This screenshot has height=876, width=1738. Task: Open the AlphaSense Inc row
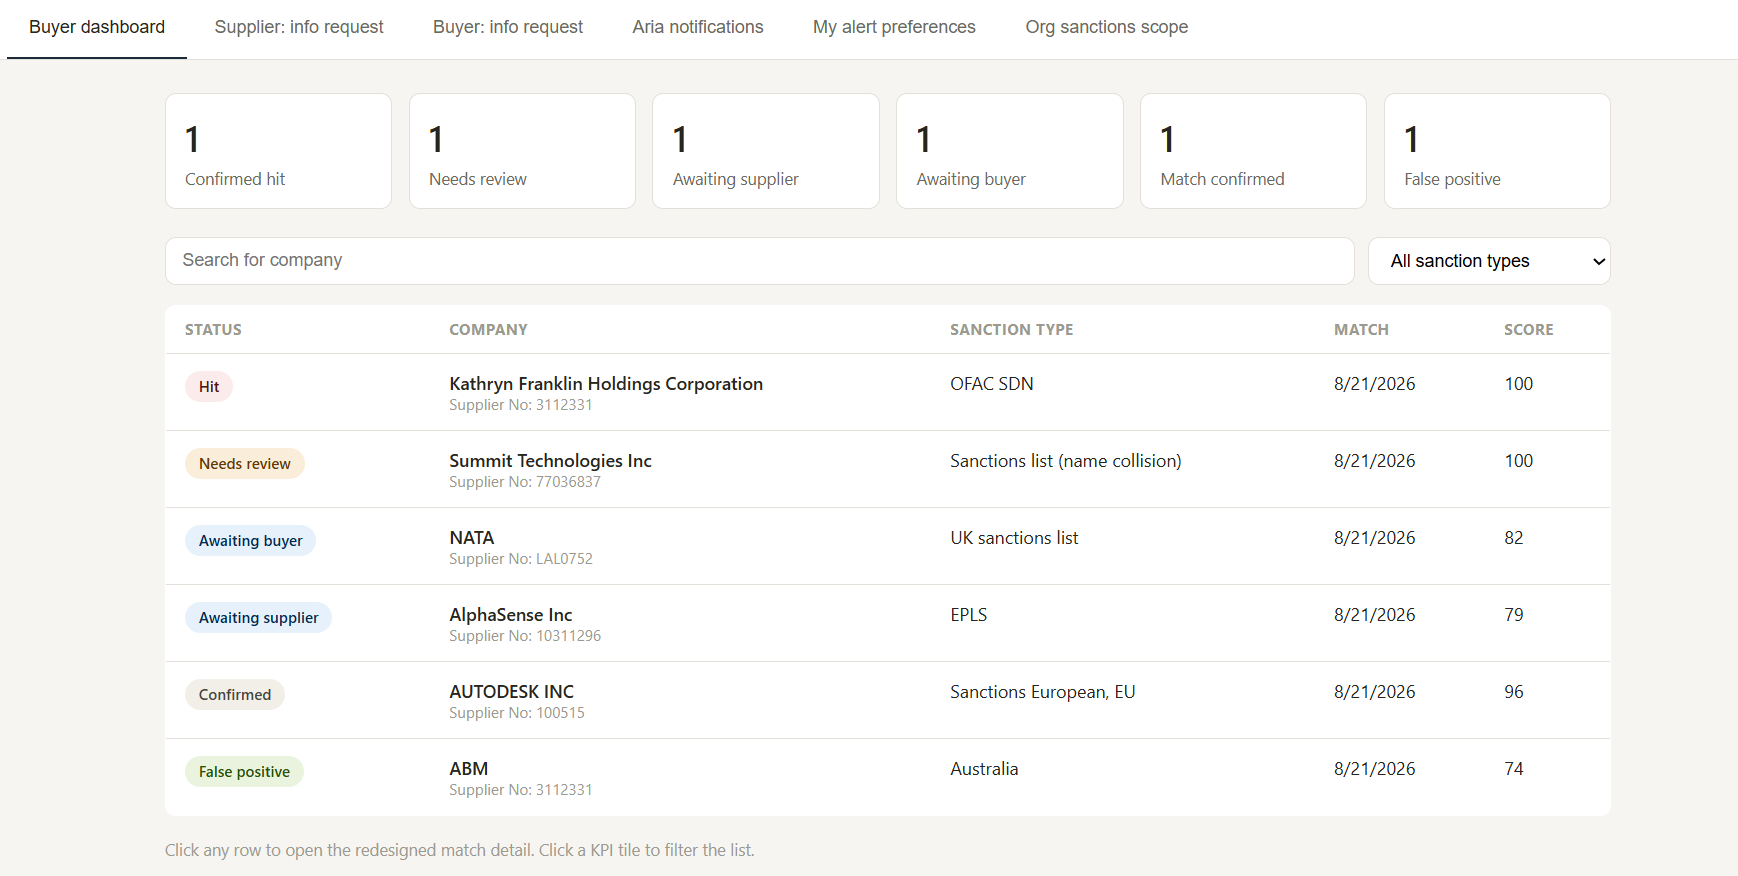pos(888,623)
